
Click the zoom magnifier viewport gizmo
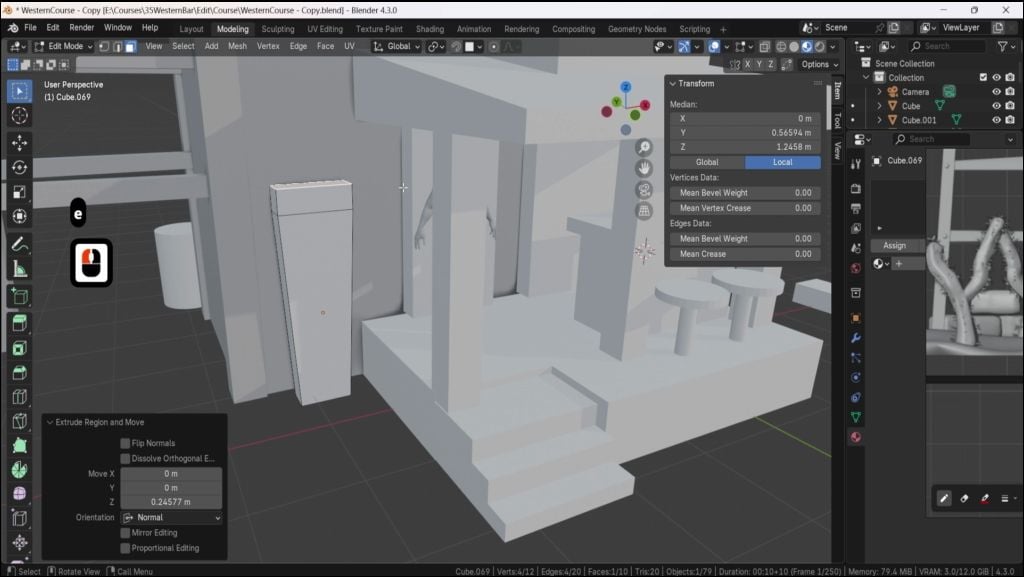645,147
